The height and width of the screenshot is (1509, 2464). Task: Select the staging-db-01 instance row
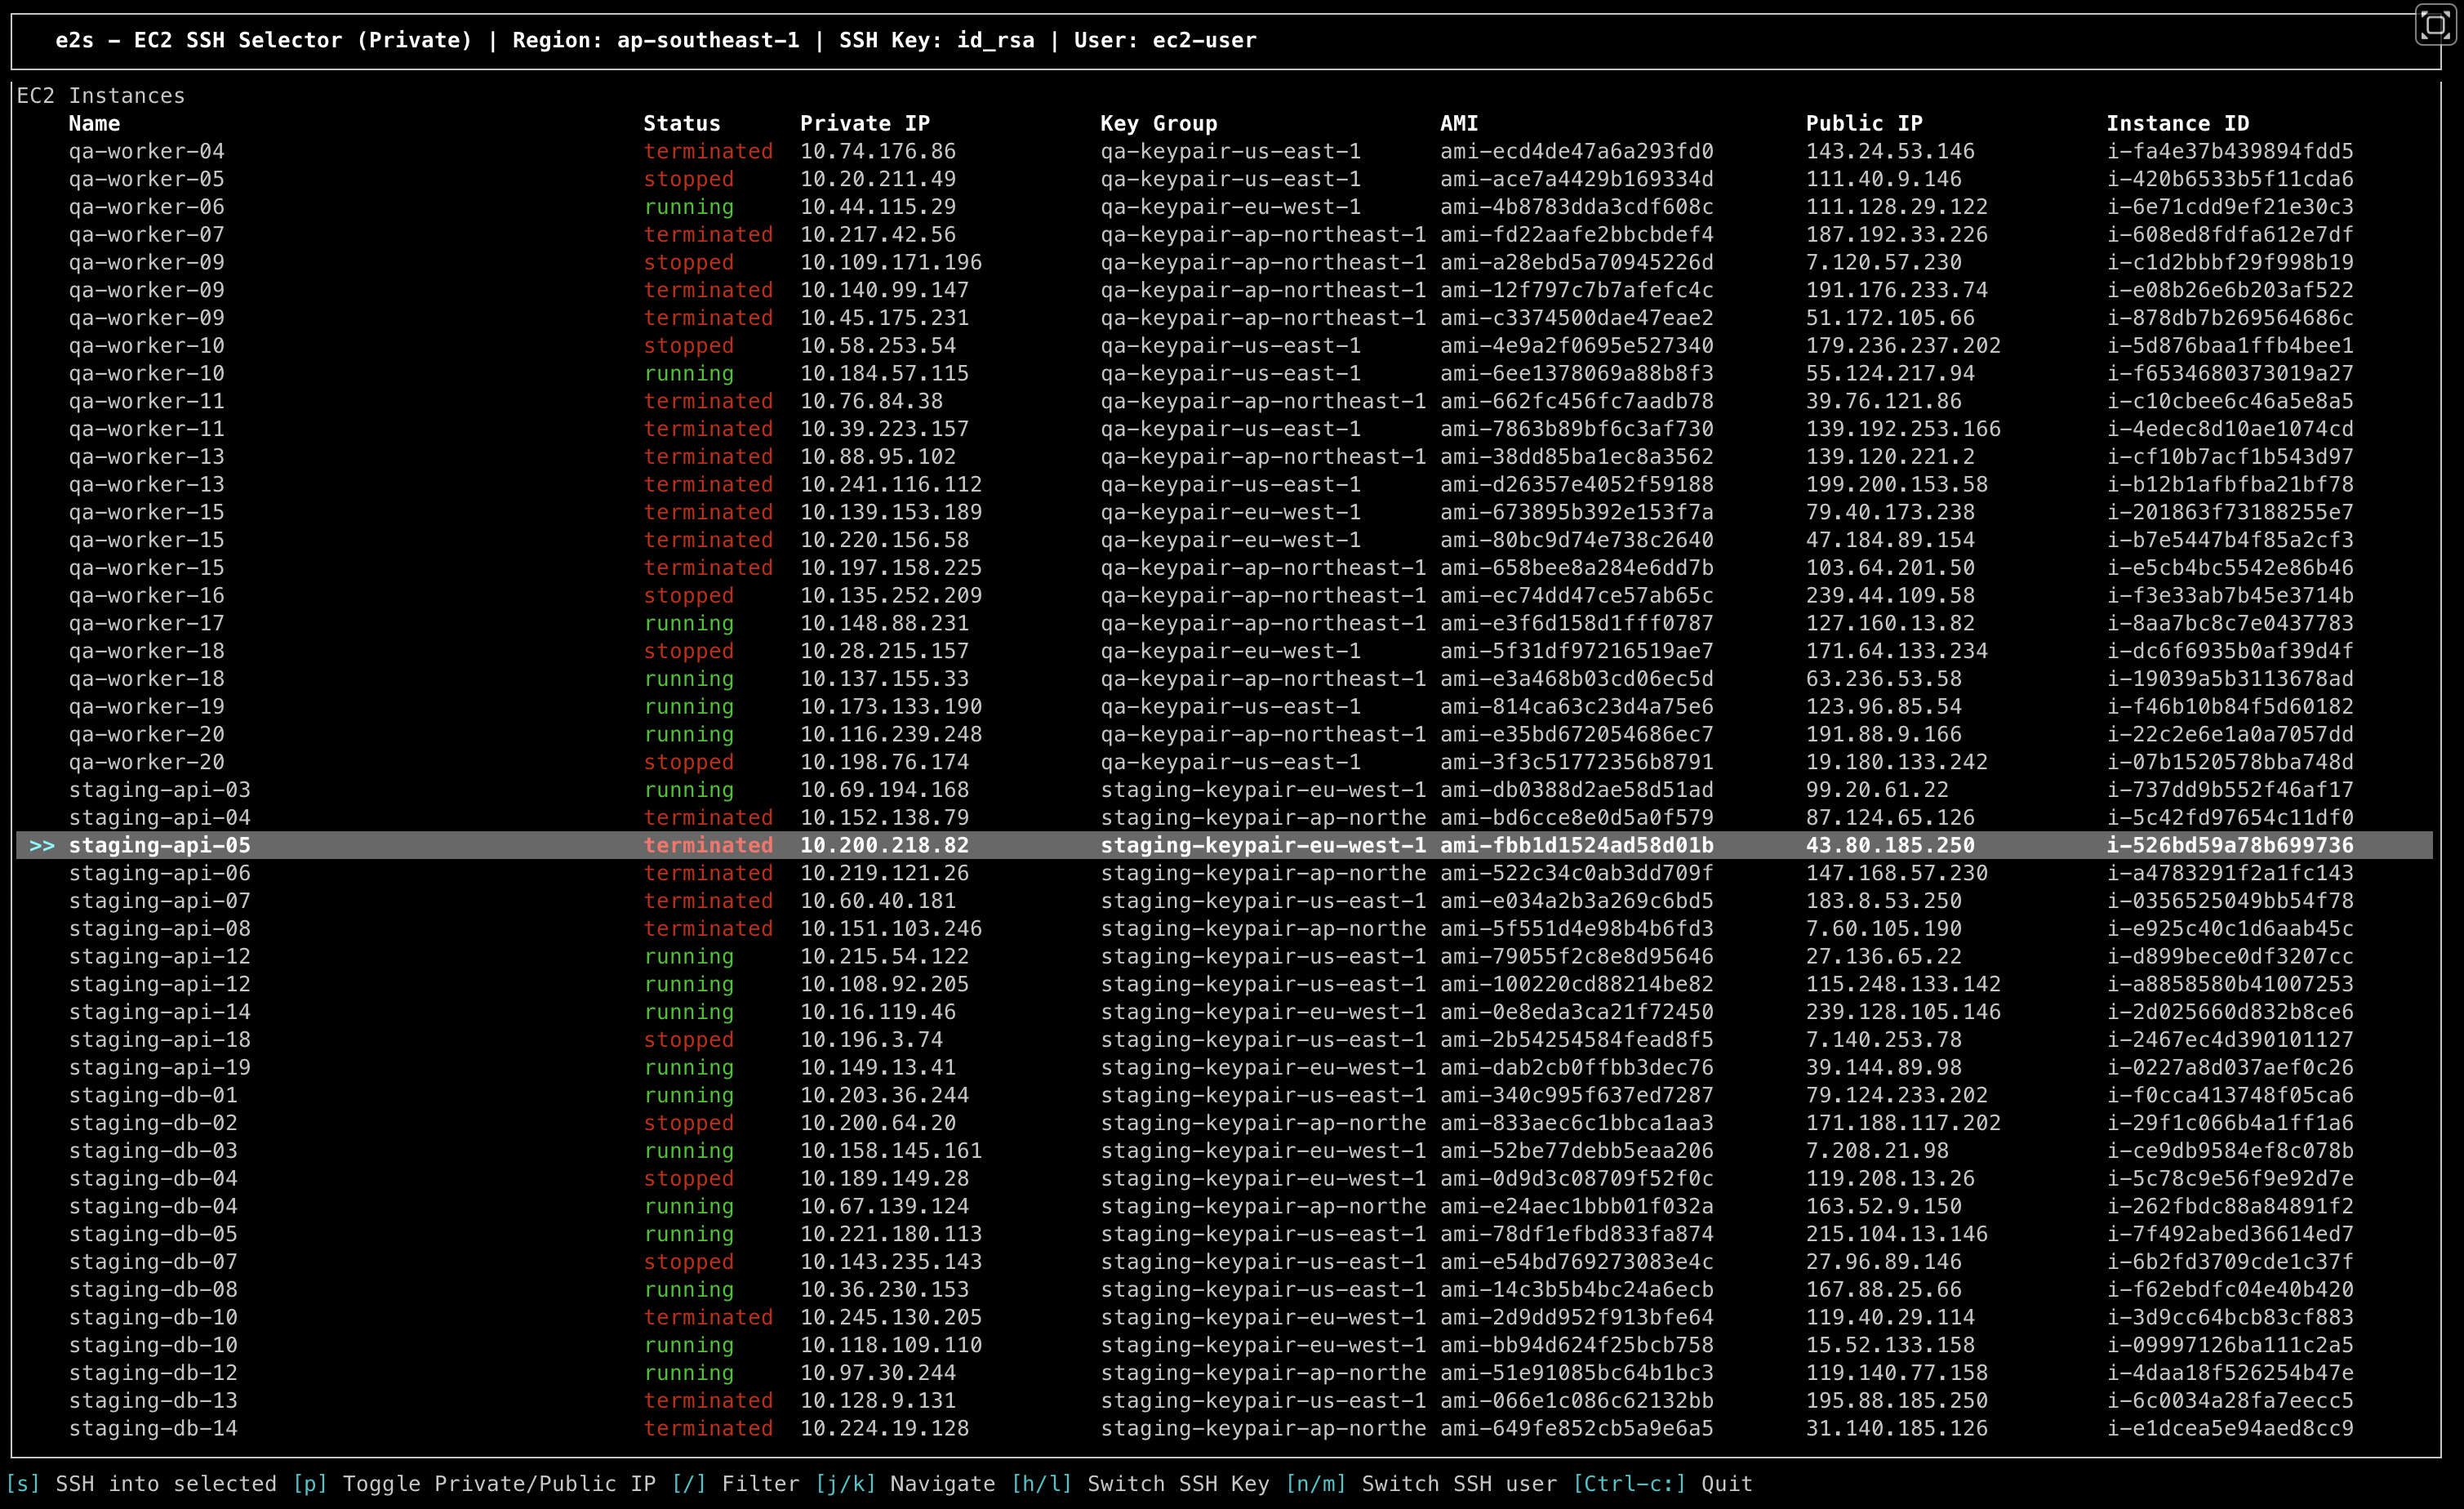click(152, 1096)
